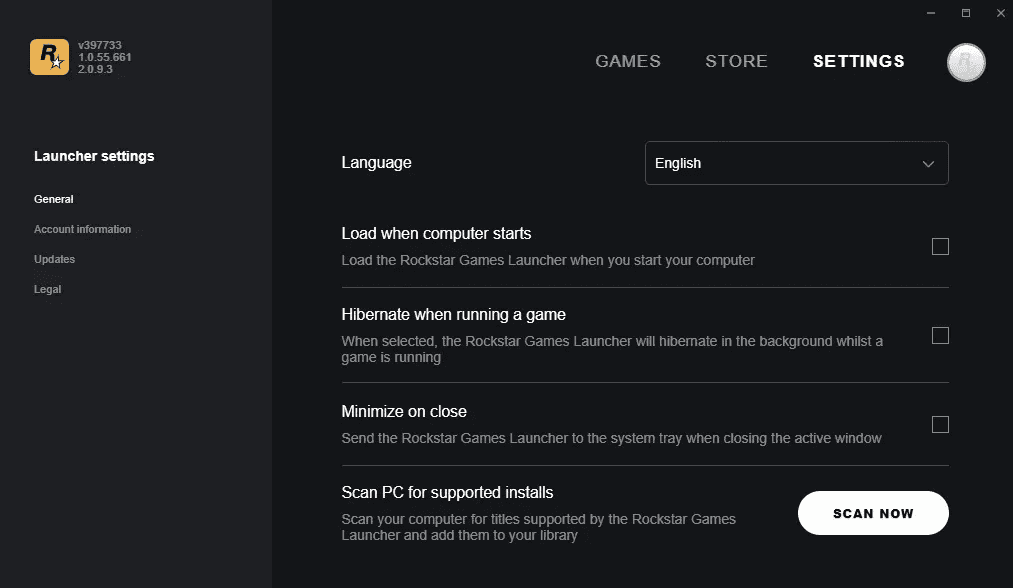Open Account information settings
This screenshot has width=1013, height=588.
click(82, 229)
